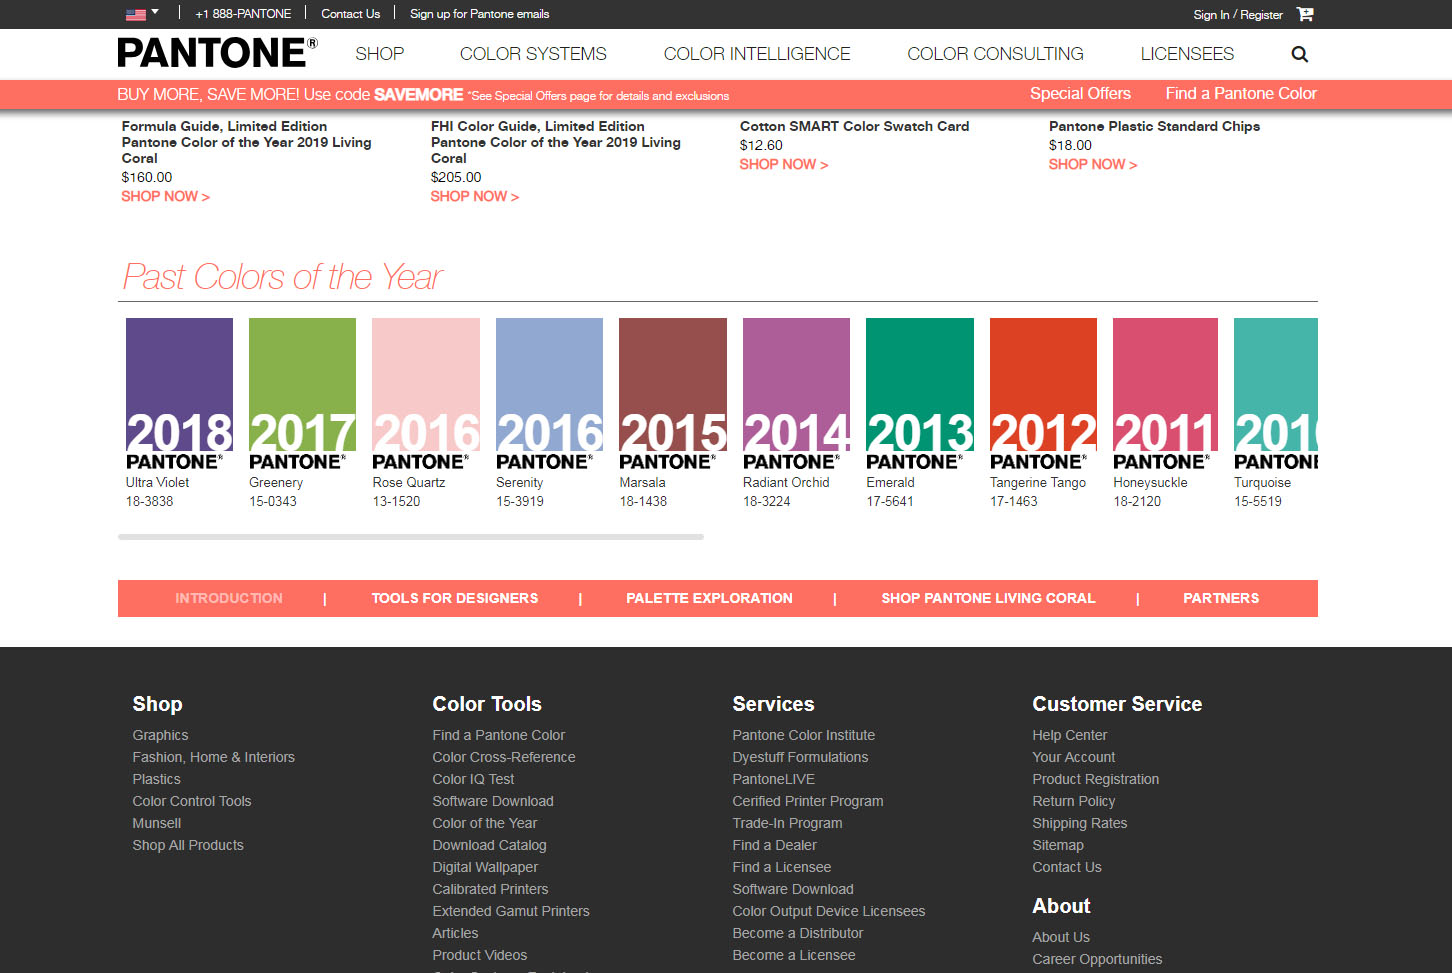Open the US flag country selector
The height and width of the screenshot is (973, 1452).
[142, 14]
